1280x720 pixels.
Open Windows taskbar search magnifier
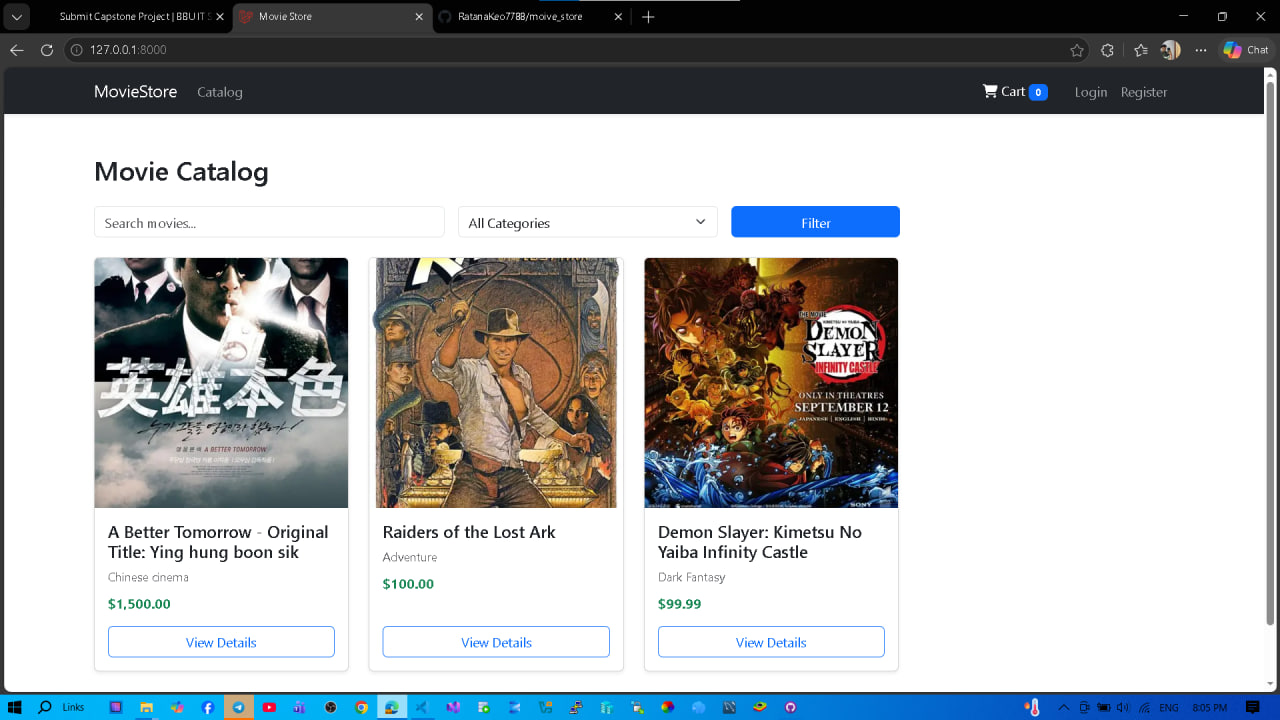coord(45,707)
